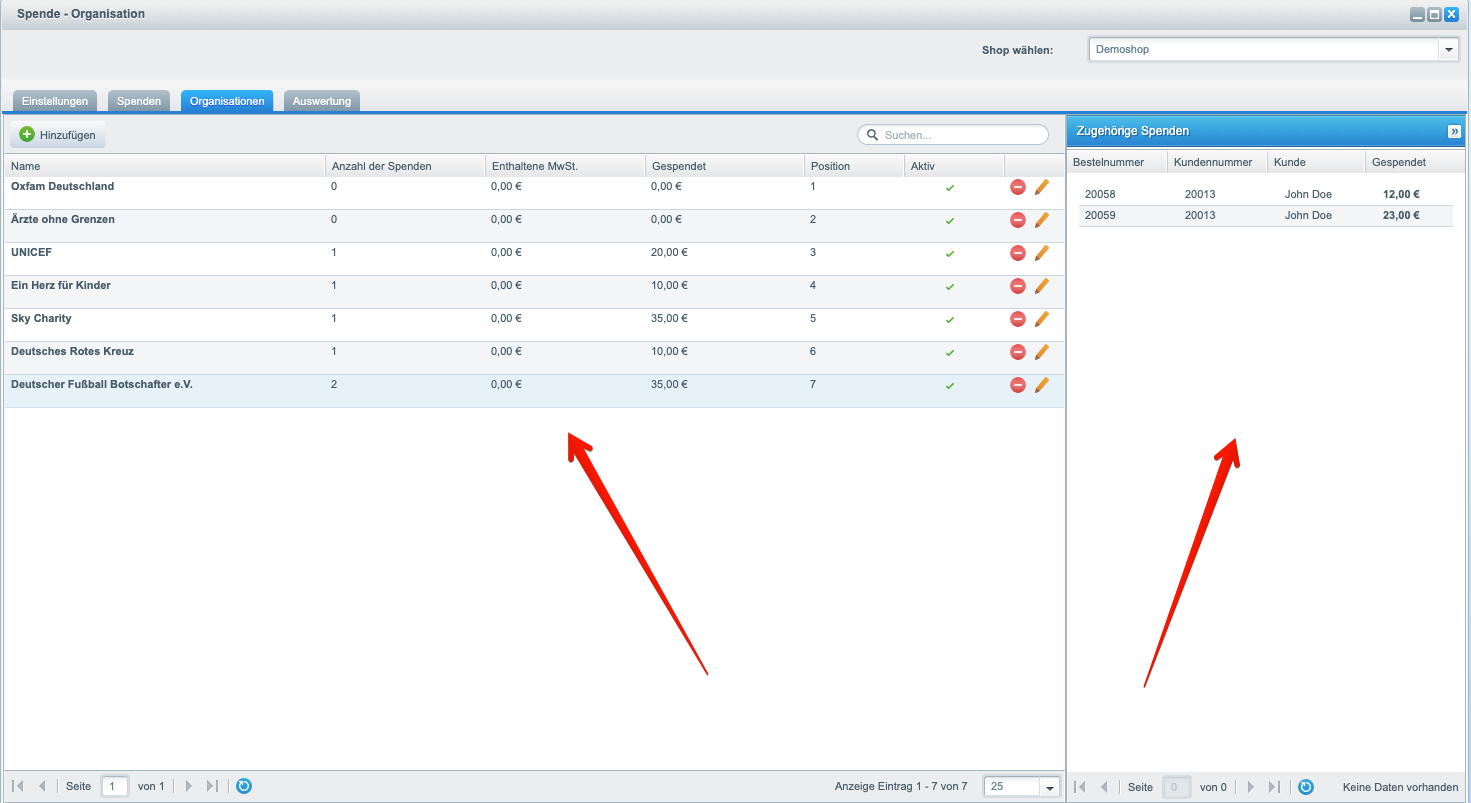Select the UNICEF row name
Screen dimensions: 1471x803
[x=31, y=253]
